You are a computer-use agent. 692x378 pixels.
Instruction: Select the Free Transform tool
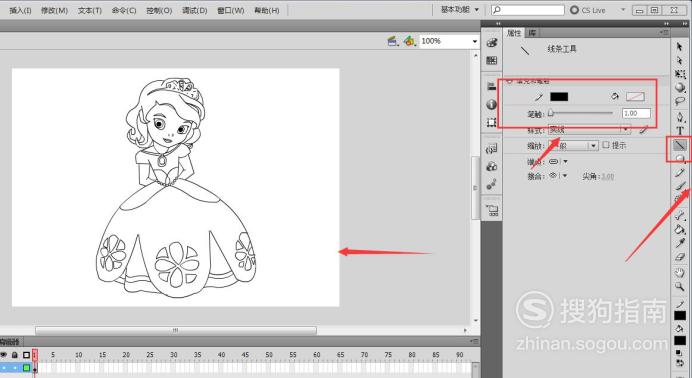[x=680, y=74]
